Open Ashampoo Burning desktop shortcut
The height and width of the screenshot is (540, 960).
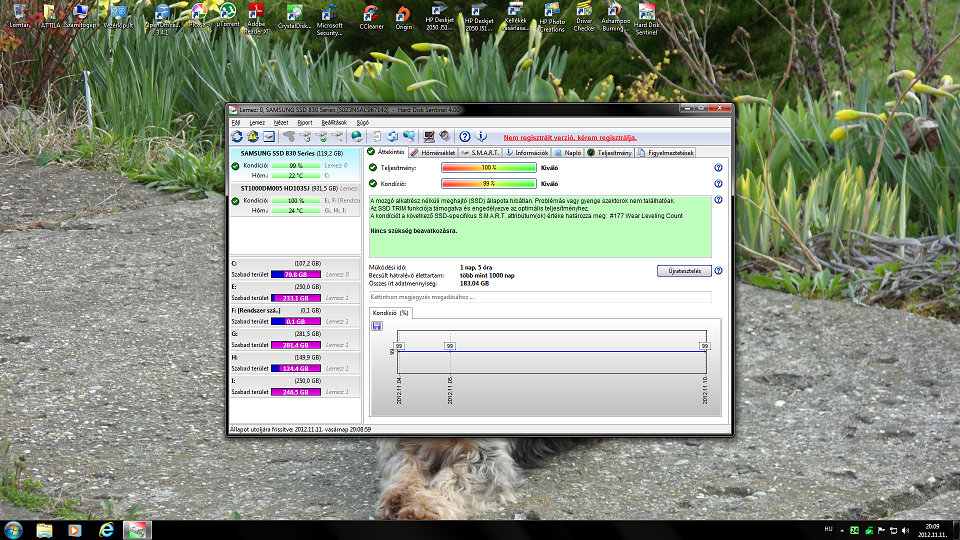click(x=615, y=17)
